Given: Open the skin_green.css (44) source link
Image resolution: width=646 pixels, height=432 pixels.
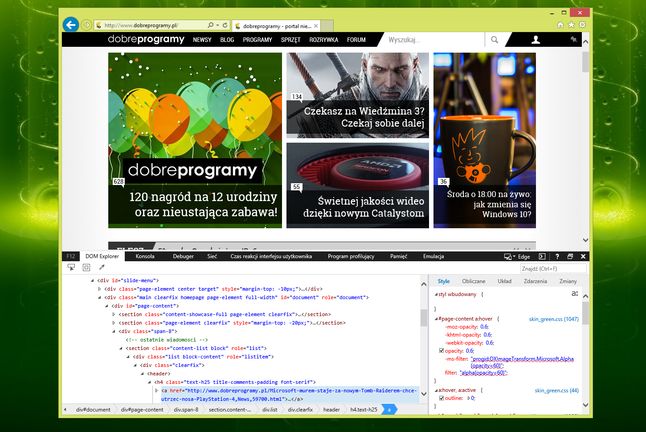Looking at the screenshot, I should point(557,390).
